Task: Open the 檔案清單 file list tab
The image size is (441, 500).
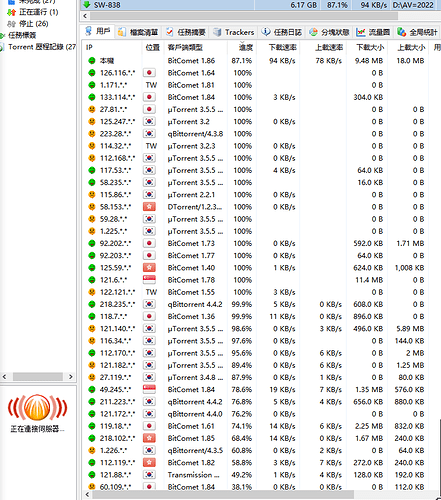Action: 138,32
